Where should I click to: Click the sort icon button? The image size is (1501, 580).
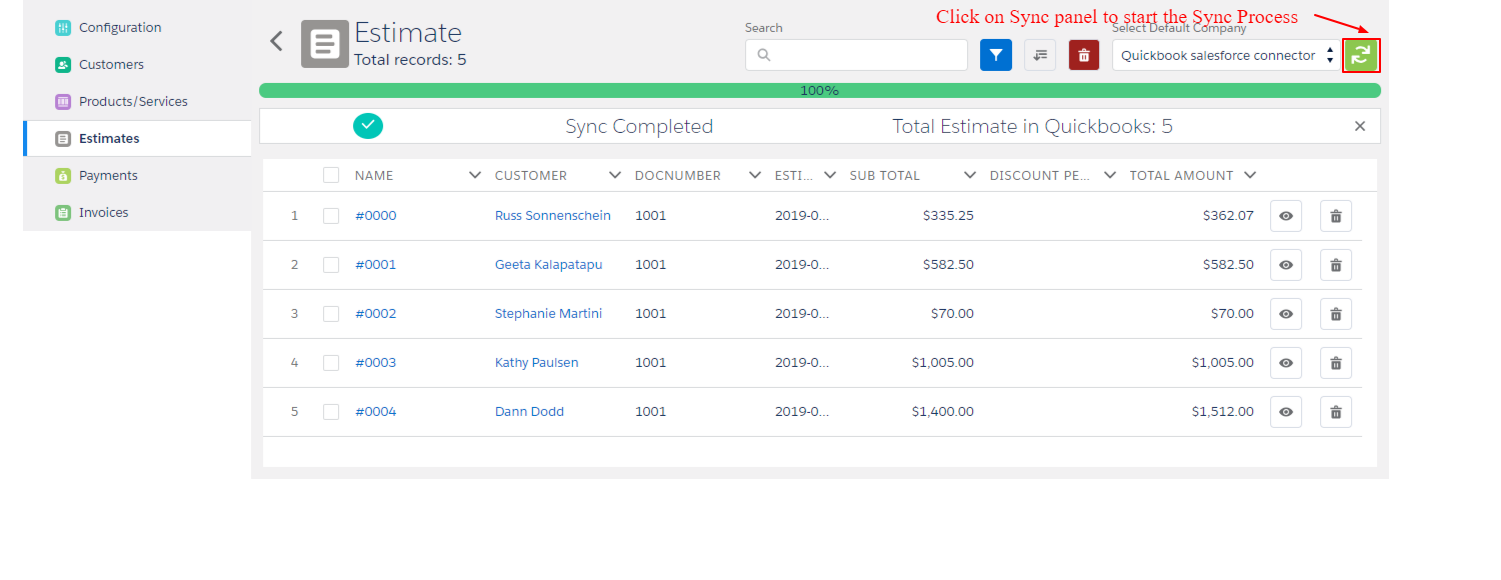pos(1040,55)
